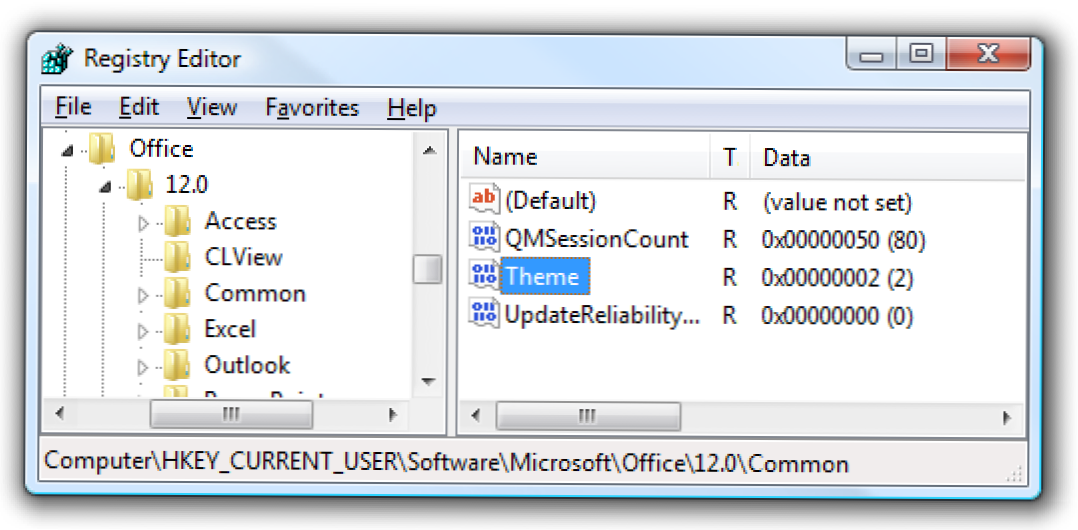1078x530 pixels.
Task: Open the Favorites menu
Action: point(312,107)
